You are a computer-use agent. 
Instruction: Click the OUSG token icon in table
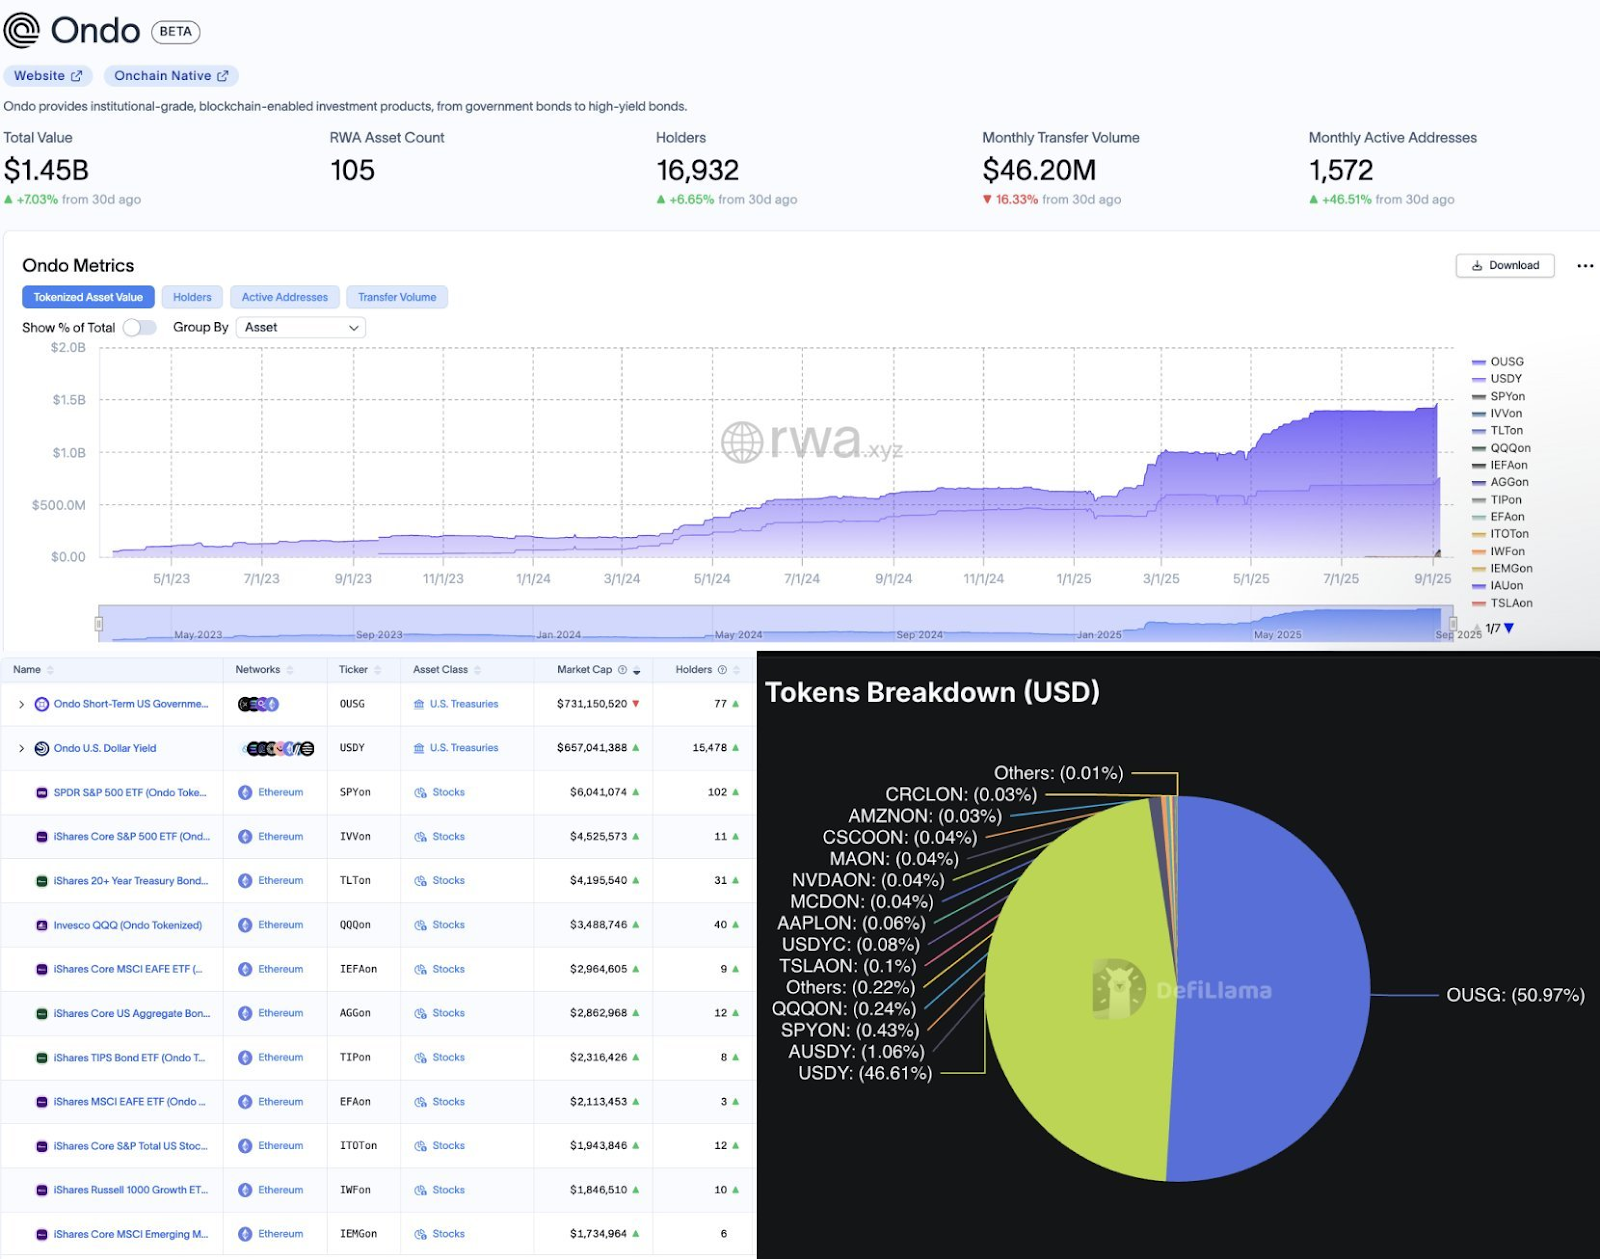[x=42, y=704]
